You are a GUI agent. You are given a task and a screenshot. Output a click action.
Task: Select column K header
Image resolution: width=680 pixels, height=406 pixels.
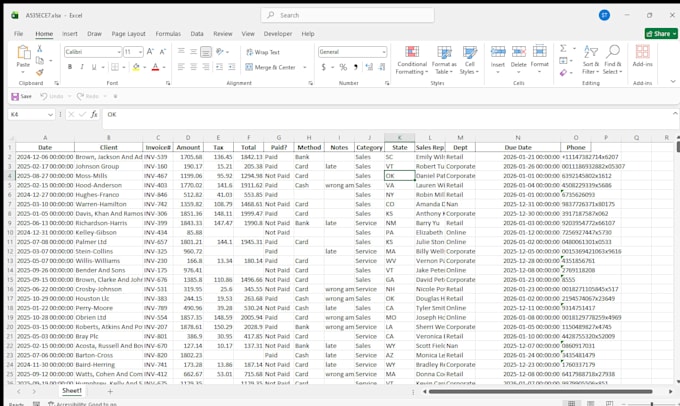[399, 138]
